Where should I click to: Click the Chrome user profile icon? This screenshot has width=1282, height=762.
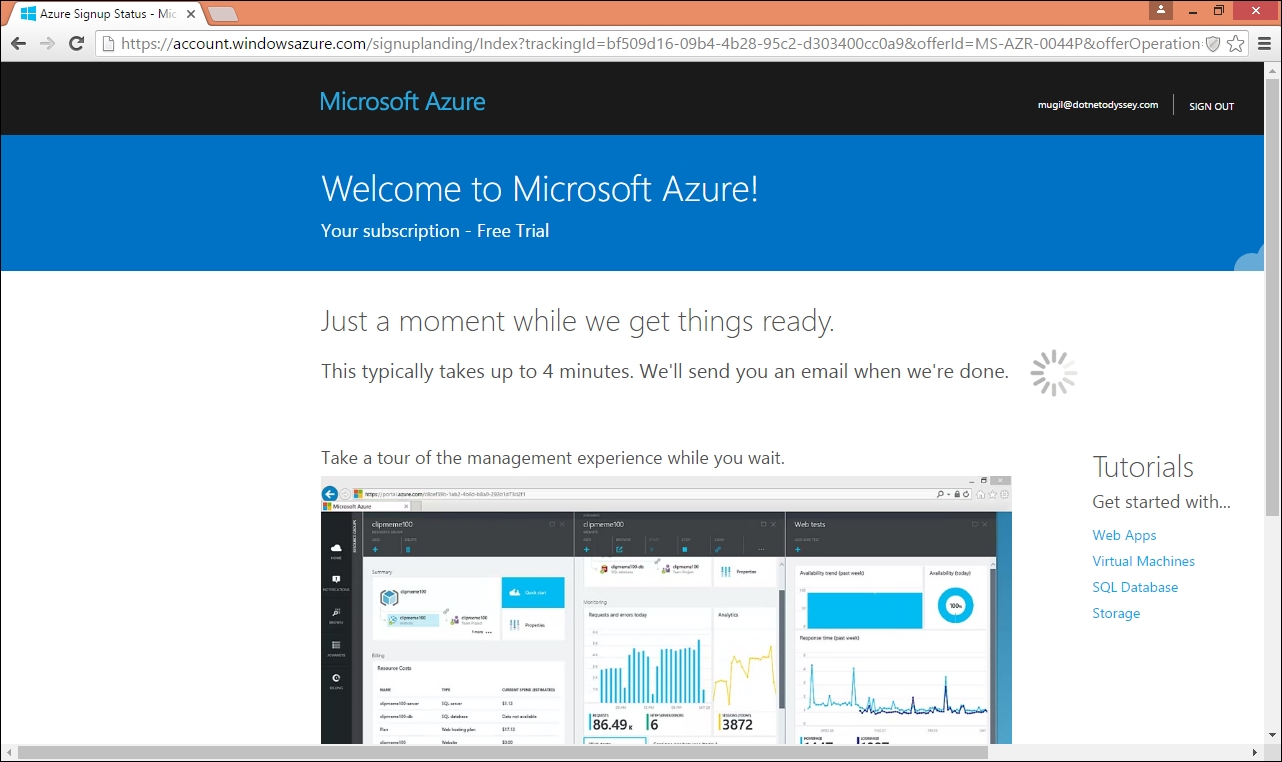point(1160,10)
